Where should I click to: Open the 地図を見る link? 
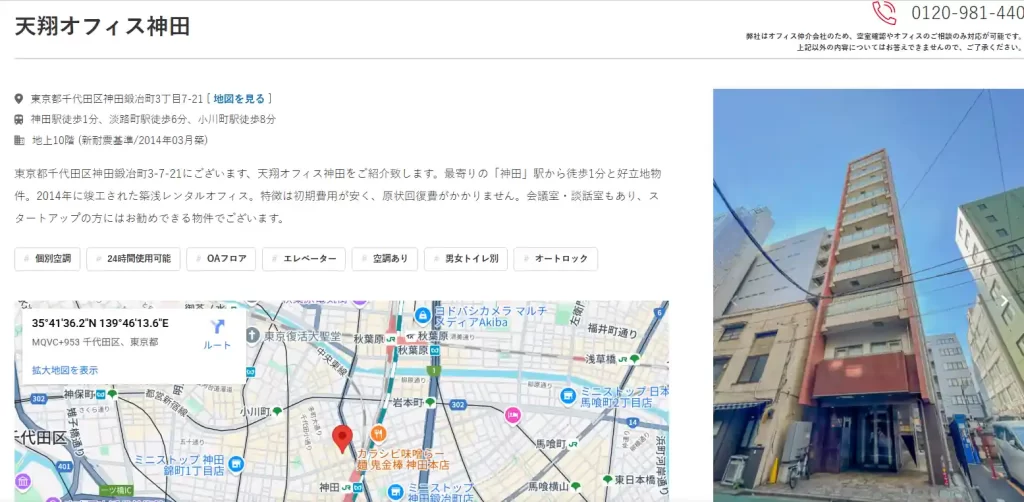[x=239, y=99]
